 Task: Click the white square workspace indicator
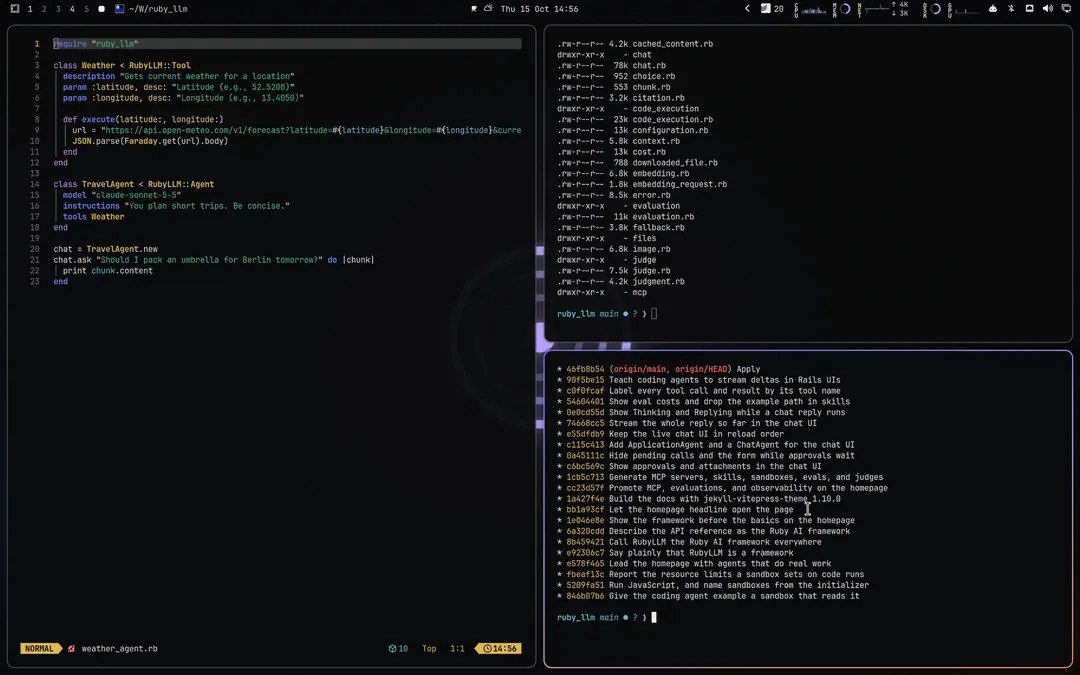(x=101, y=9)
